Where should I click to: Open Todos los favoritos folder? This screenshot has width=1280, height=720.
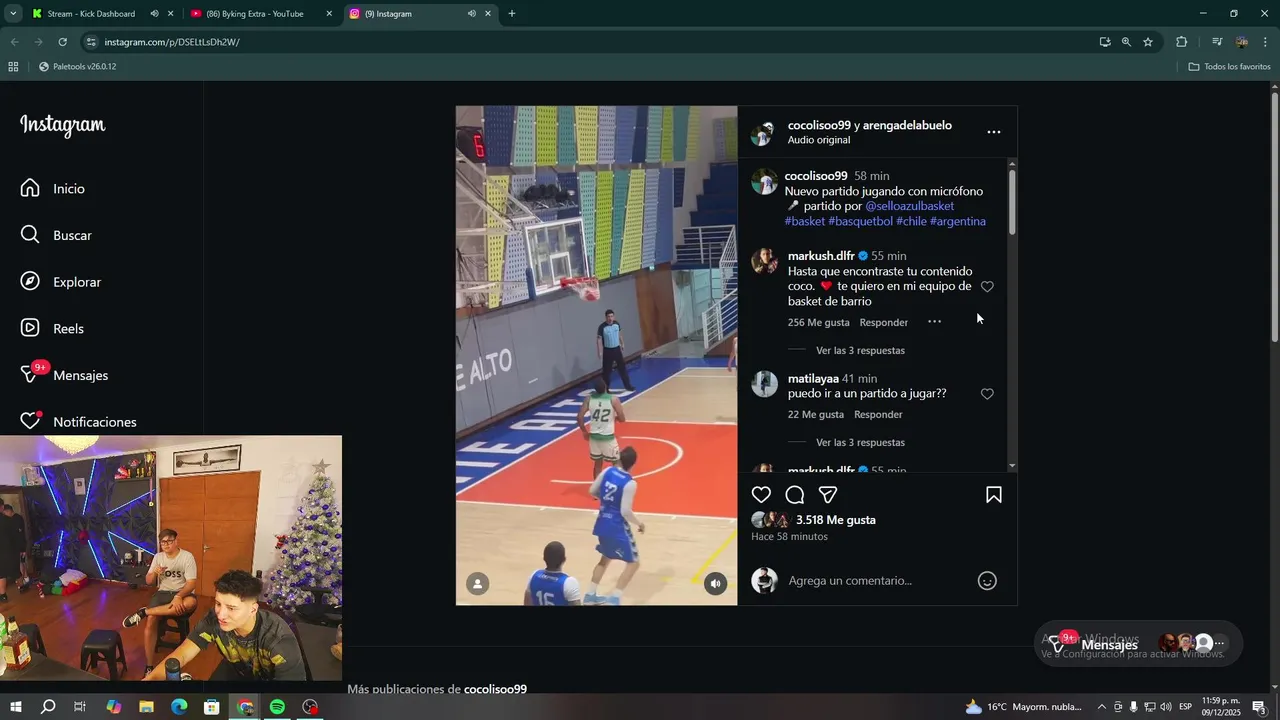tap(1229, 67)
